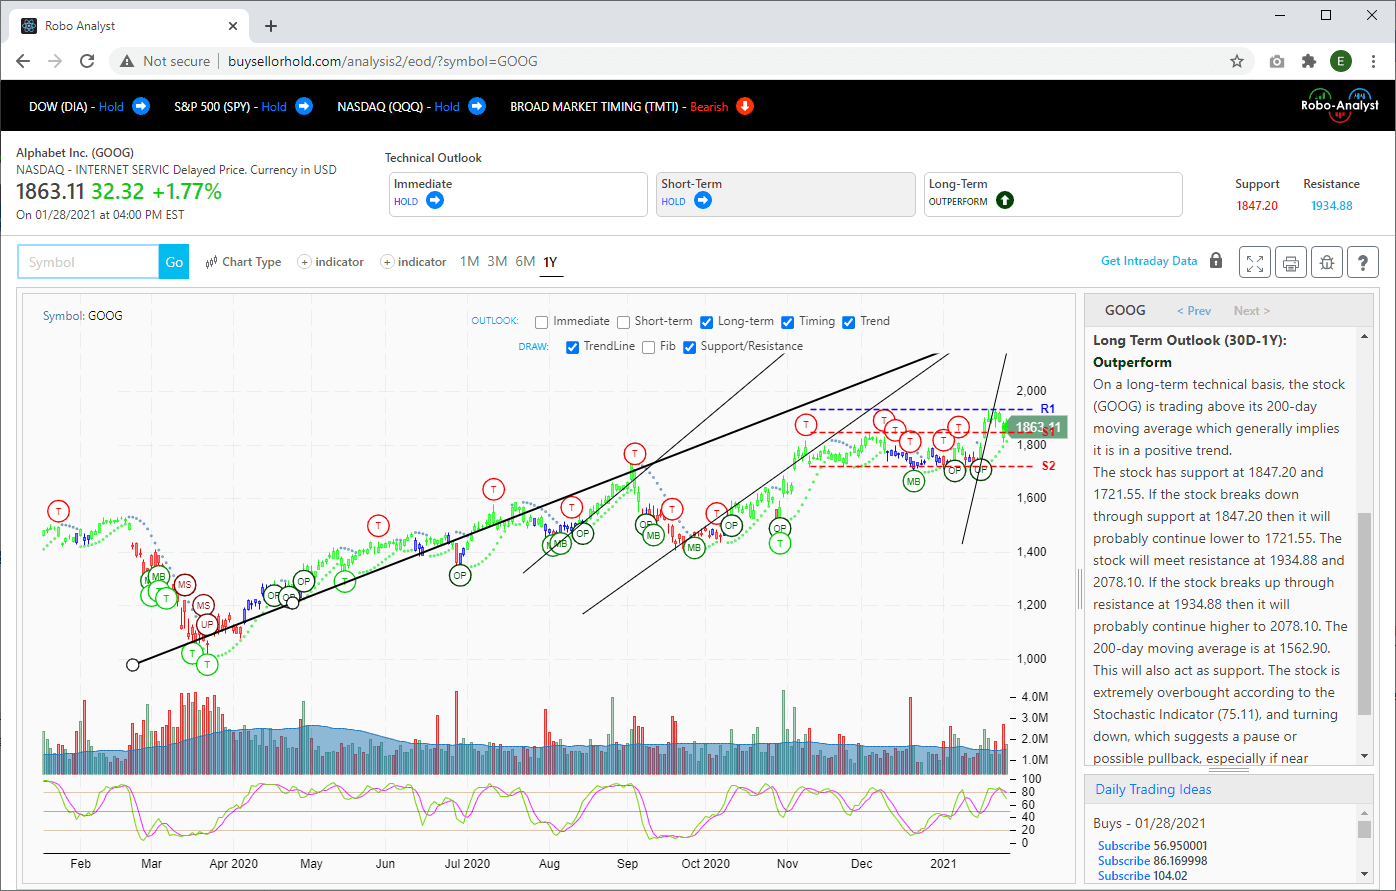Open the help question mark icon

point(1363,262)
